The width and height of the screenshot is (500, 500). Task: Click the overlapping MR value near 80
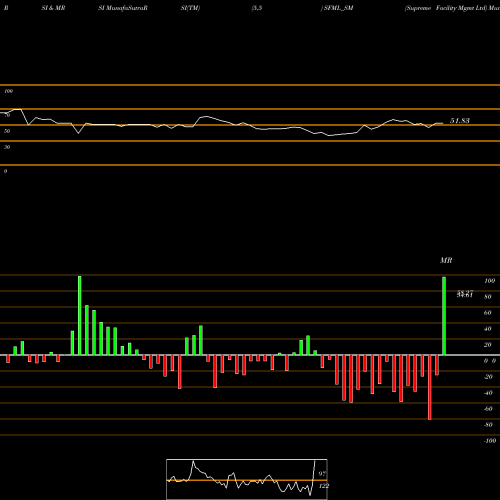point(465,294)
